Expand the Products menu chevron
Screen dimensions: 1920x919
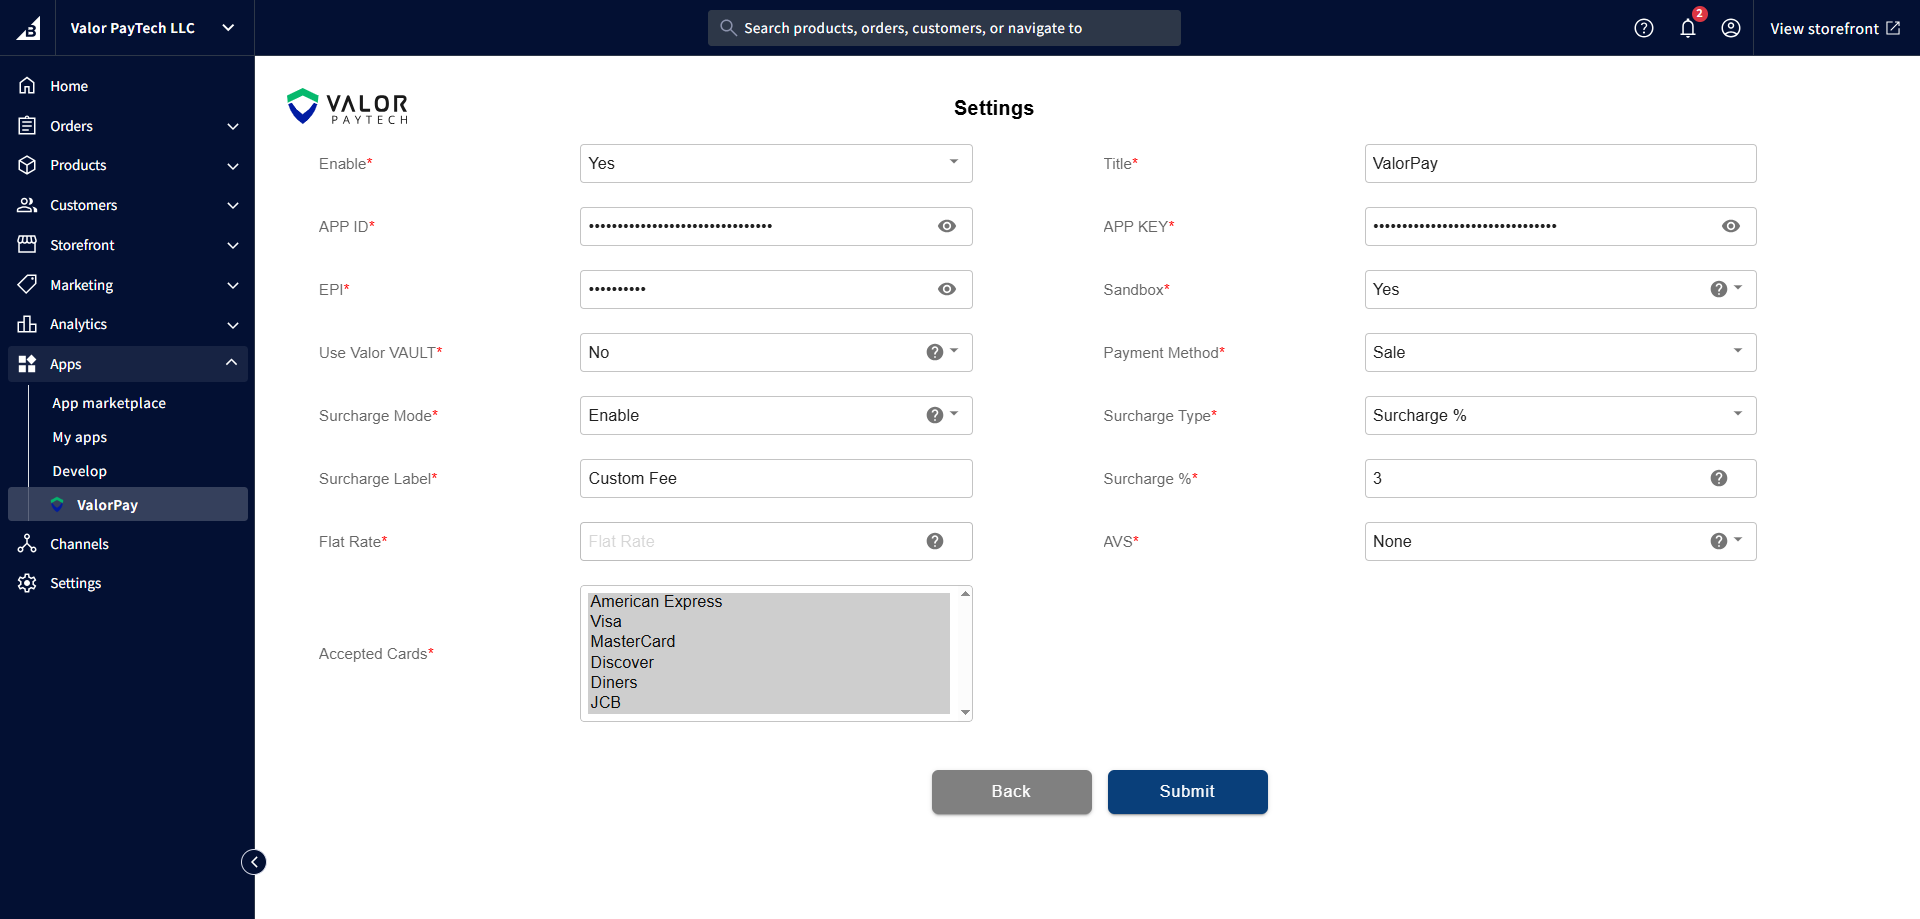[233, 166]
